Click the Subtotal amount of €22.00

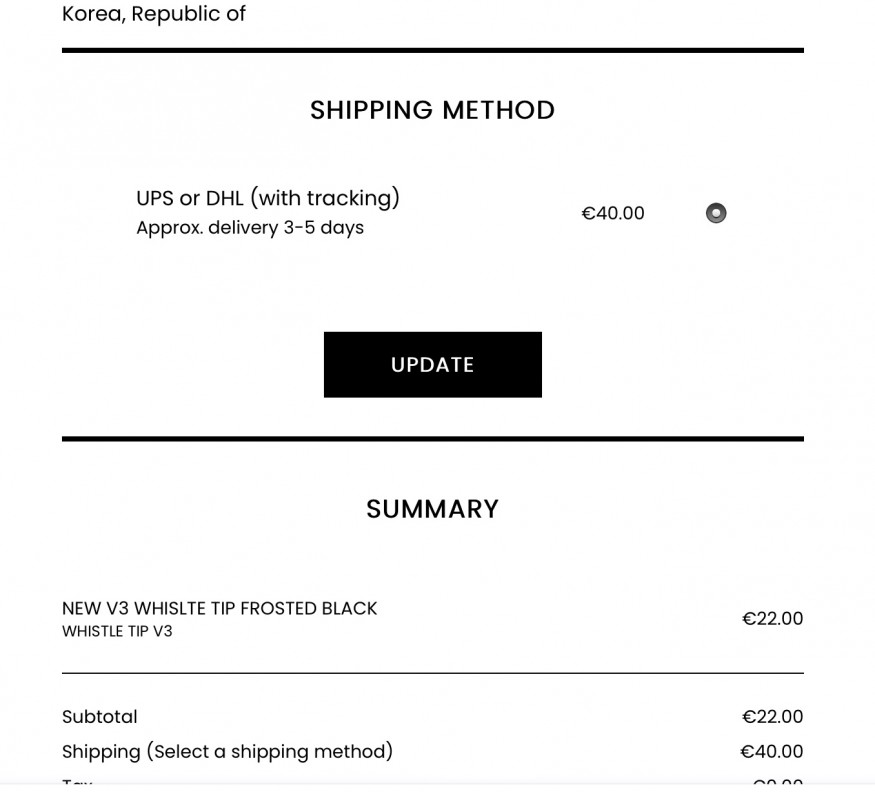coord(772,717)
